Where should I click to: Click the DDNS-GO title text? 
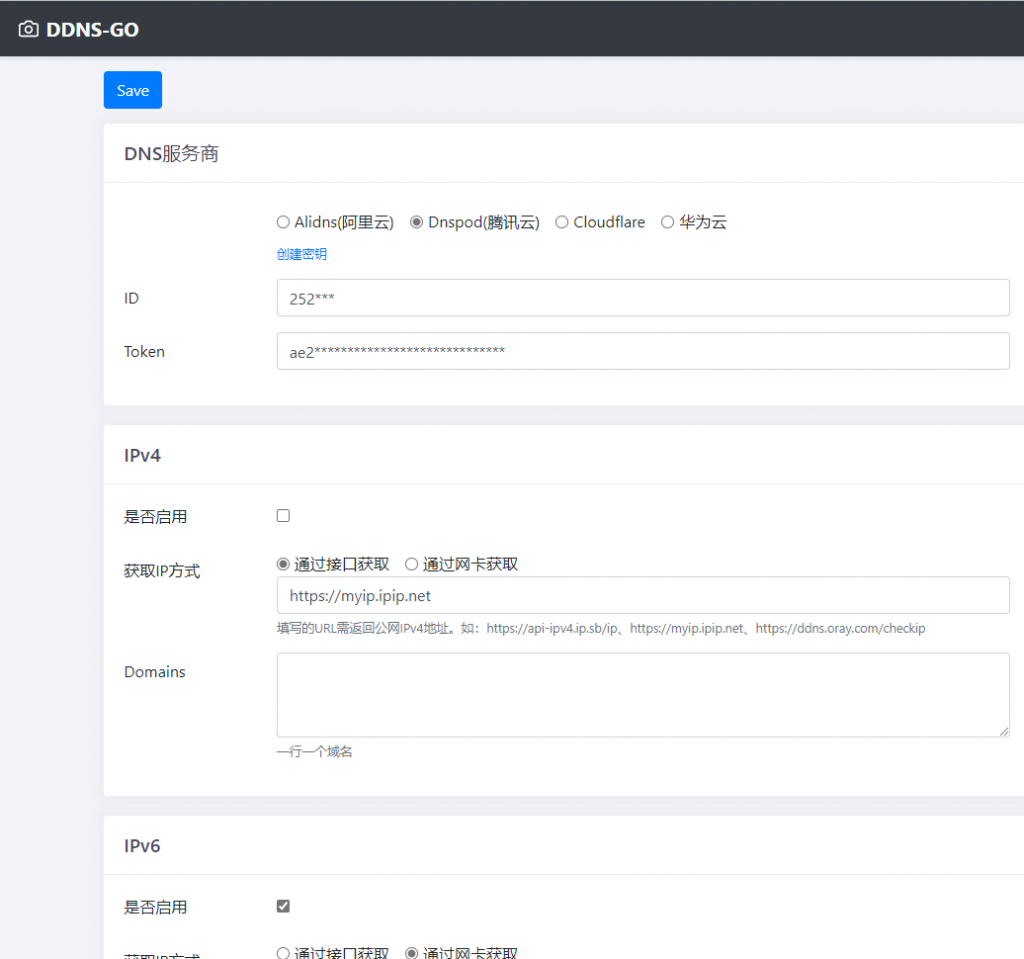[92, 29]
